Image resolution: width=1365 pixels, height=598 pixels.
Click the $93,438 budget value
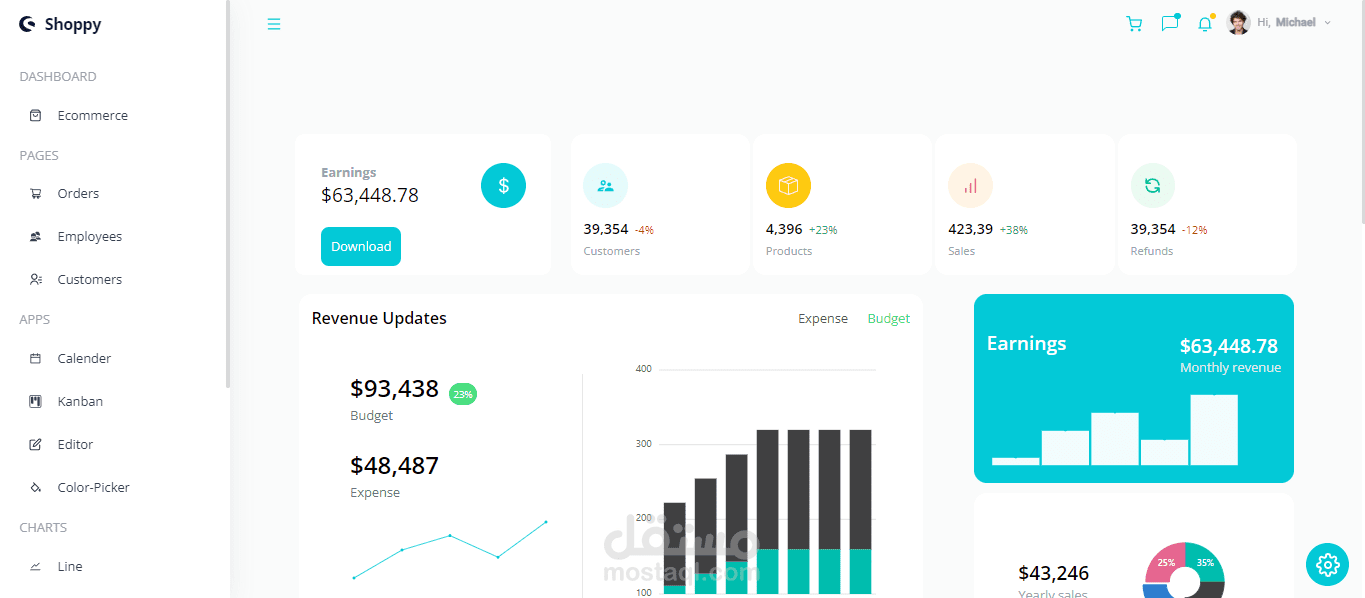click(394, 388)
